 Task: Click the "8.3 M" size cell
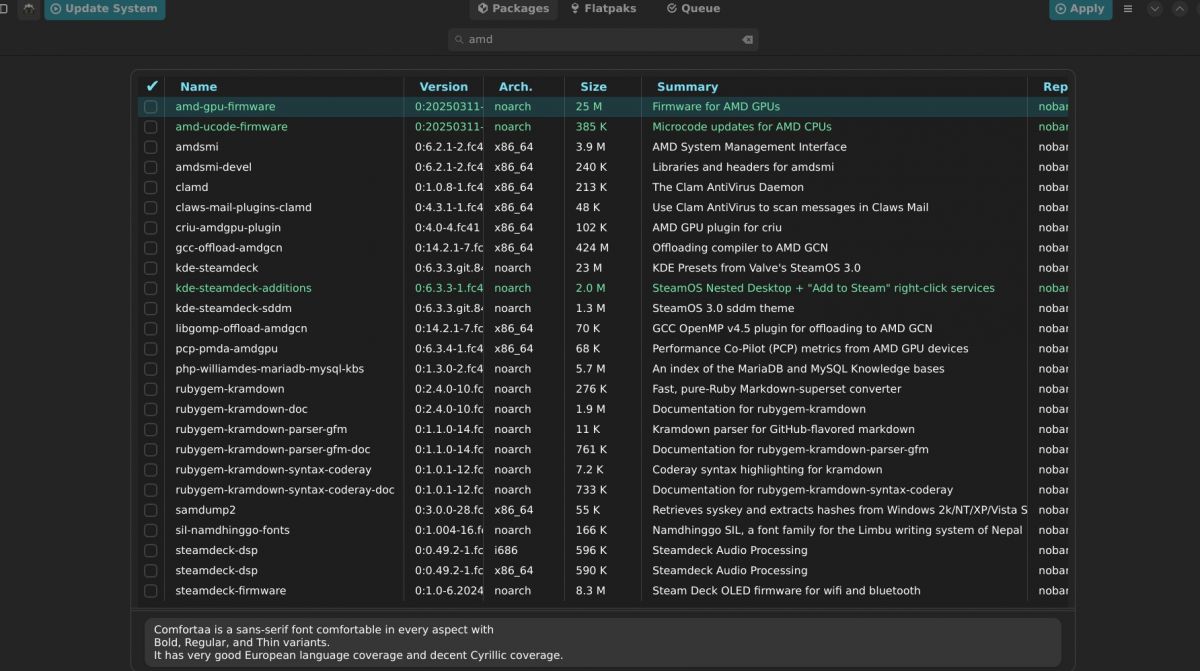pyautogui.click(x=590, y=591)
